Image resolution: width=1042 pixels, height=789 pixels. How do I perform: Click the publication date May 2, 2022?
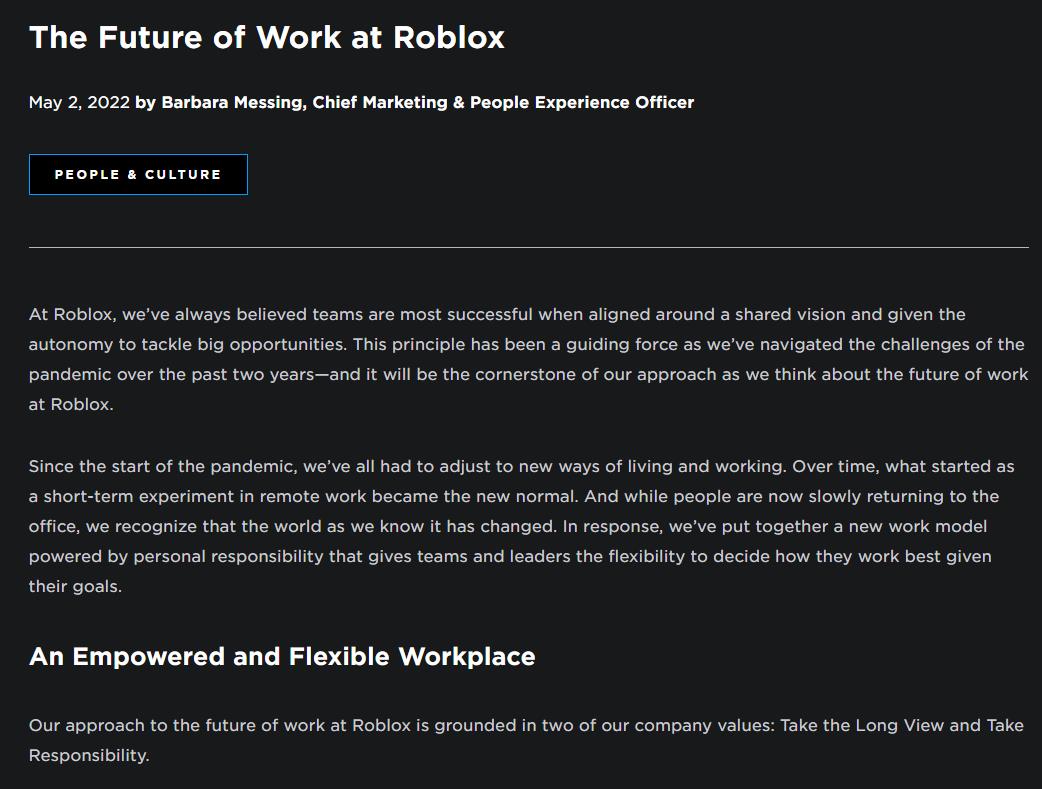pyautogui.click(x=79, y=102)
